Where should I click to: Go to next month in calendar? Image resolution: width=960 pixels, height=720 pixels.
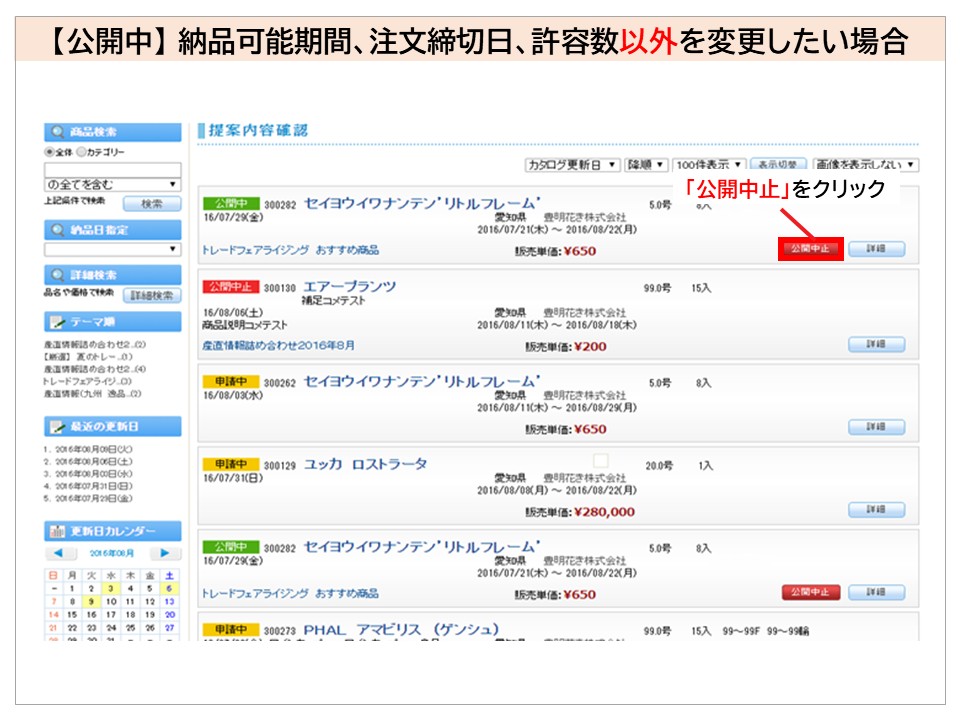click(x=166, y=553)
